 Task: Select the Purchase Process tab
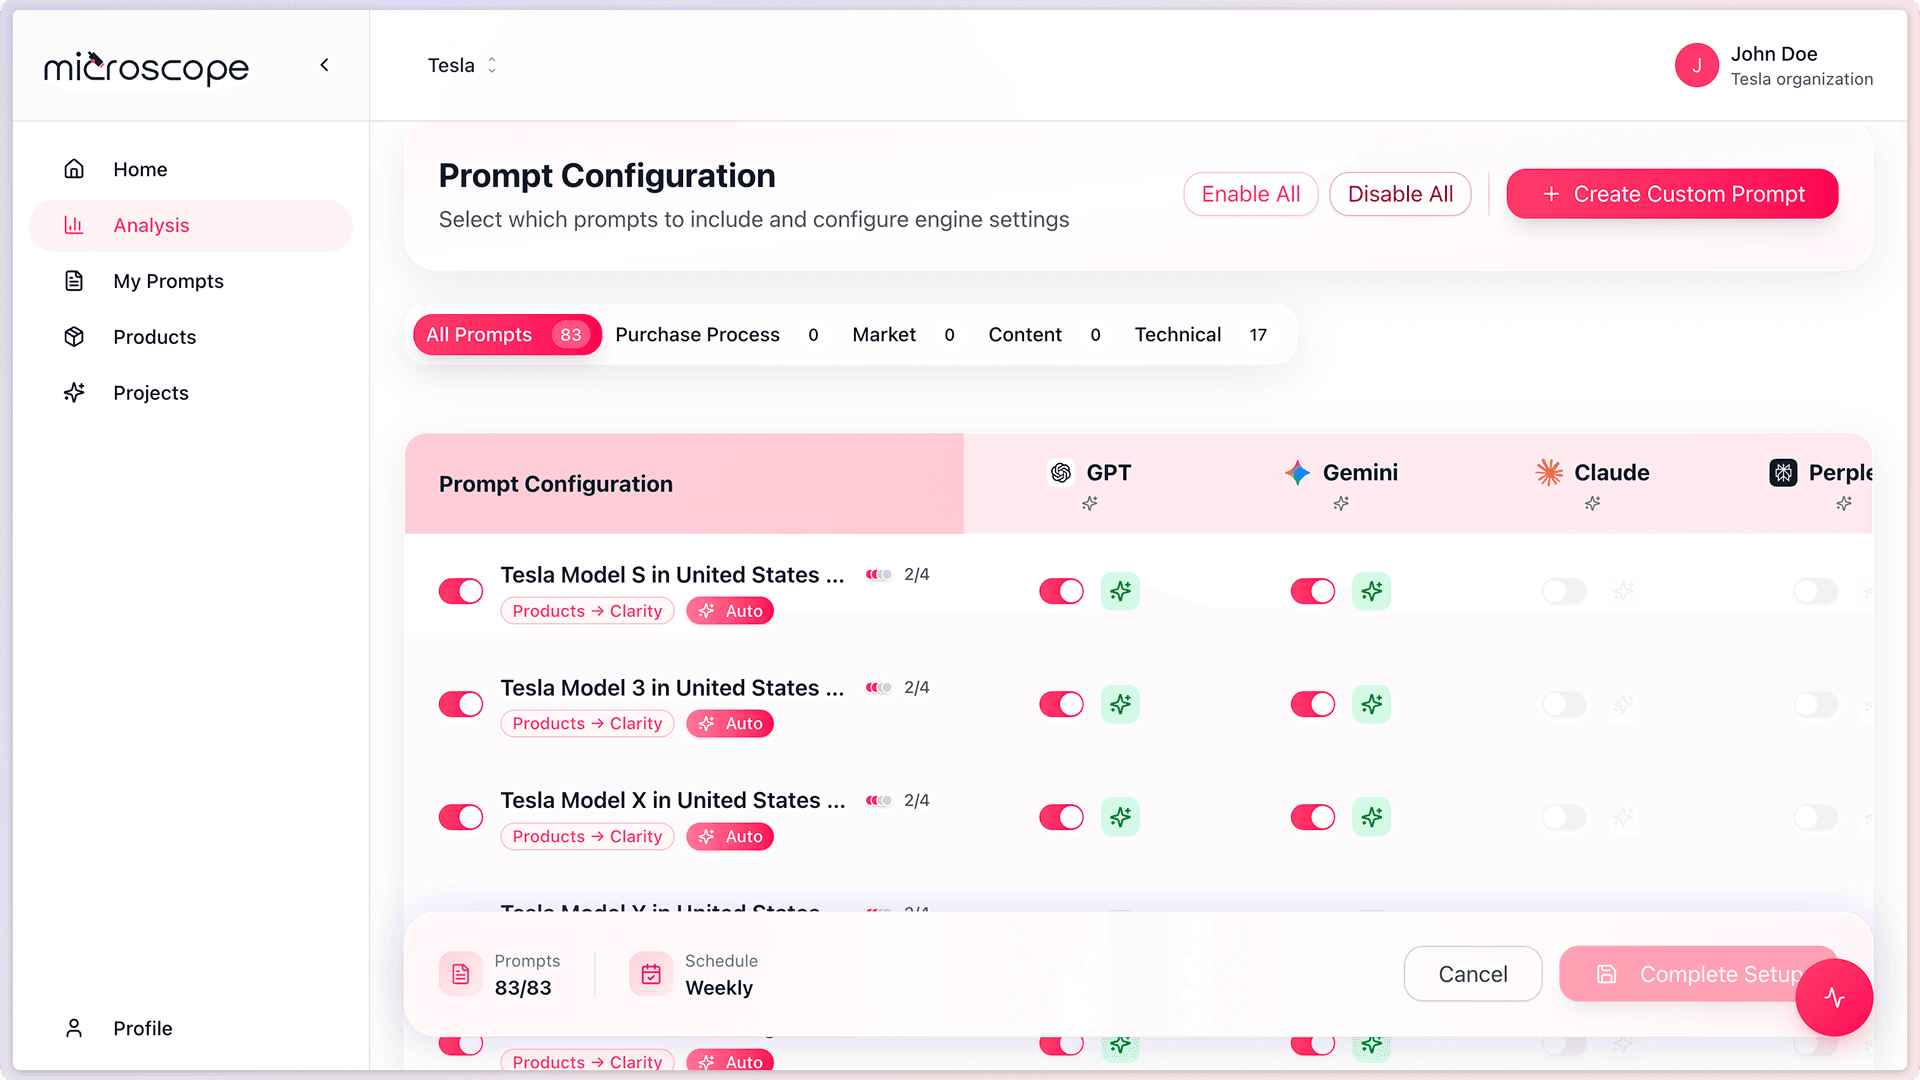697,334
